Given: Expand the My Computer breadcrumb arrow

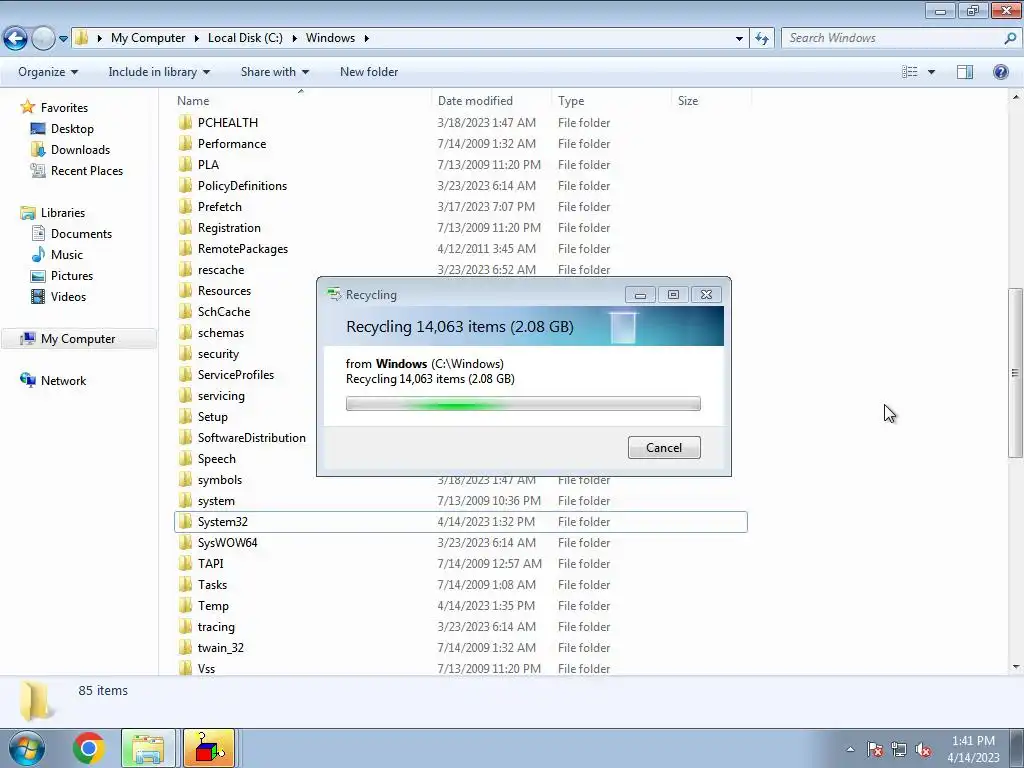Looking at the screenshot, I should 196,38.
